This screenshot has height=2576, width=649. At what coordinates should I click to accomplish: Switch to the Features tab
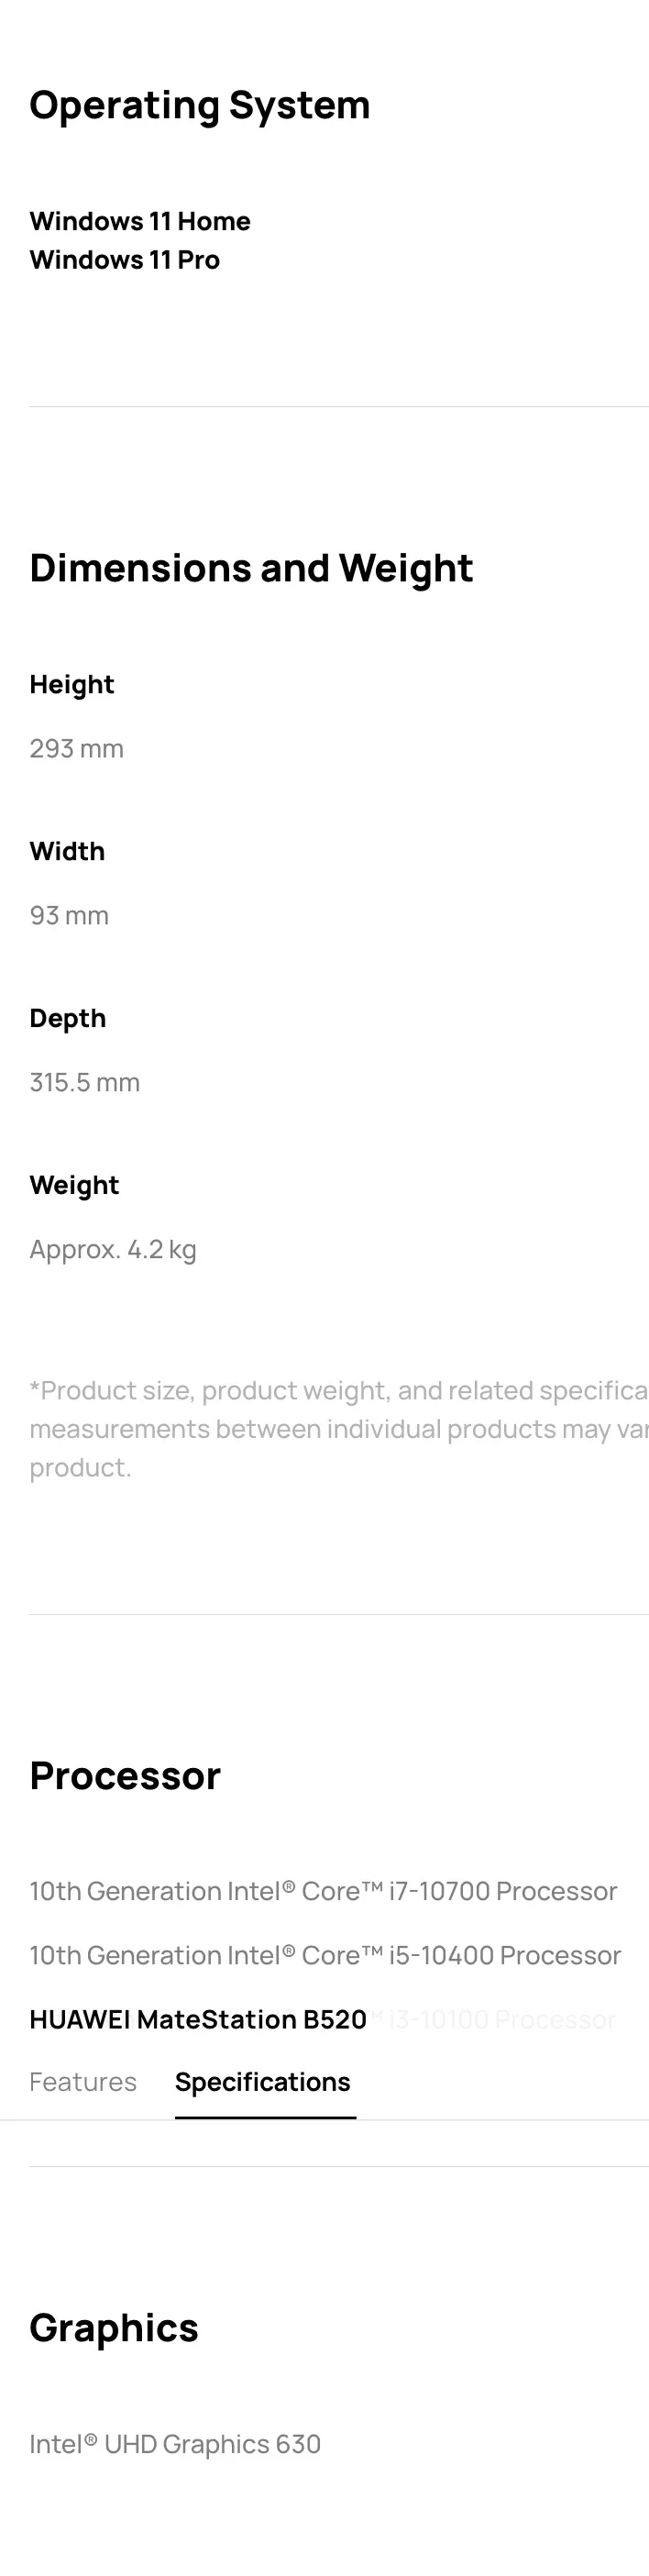(82, 2081)
